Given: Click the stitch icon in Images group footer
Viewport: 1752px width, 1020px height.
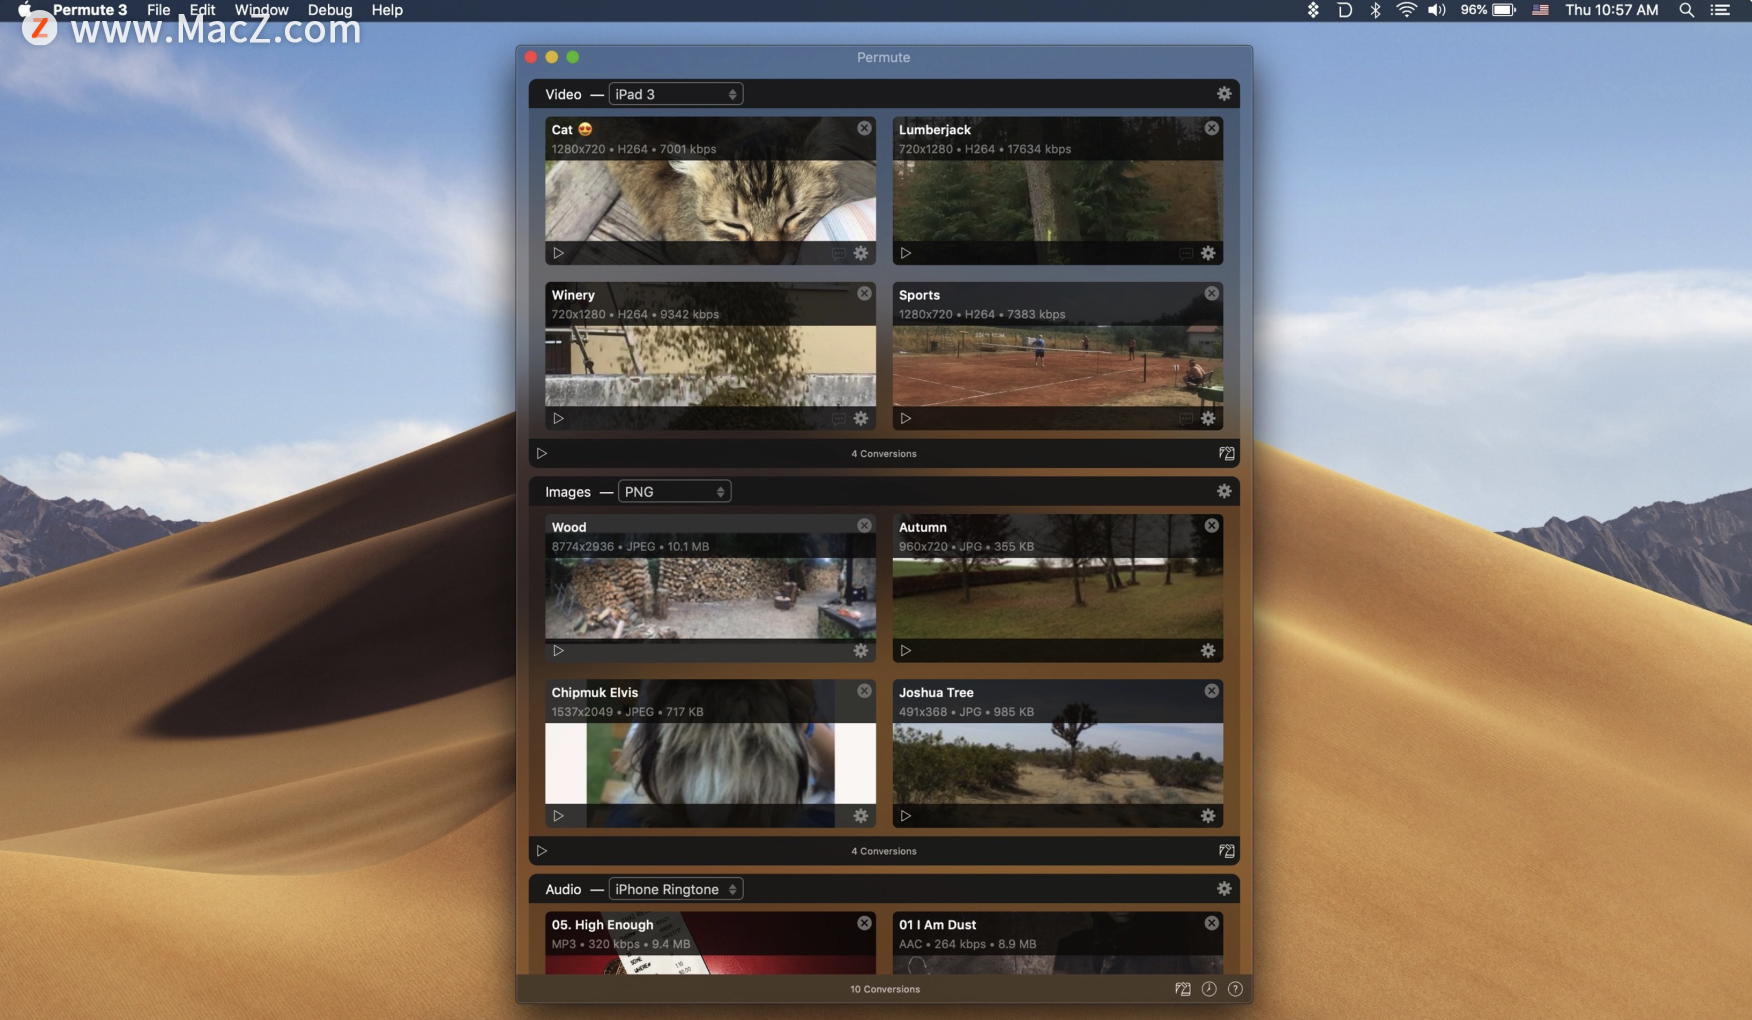Looking at the screenshot, I should [1226, 851].
